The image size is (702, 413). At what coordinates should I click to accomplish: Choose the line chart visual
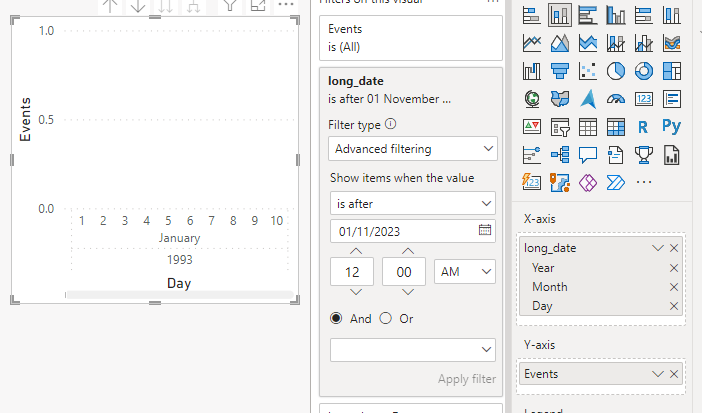(532, 43)
